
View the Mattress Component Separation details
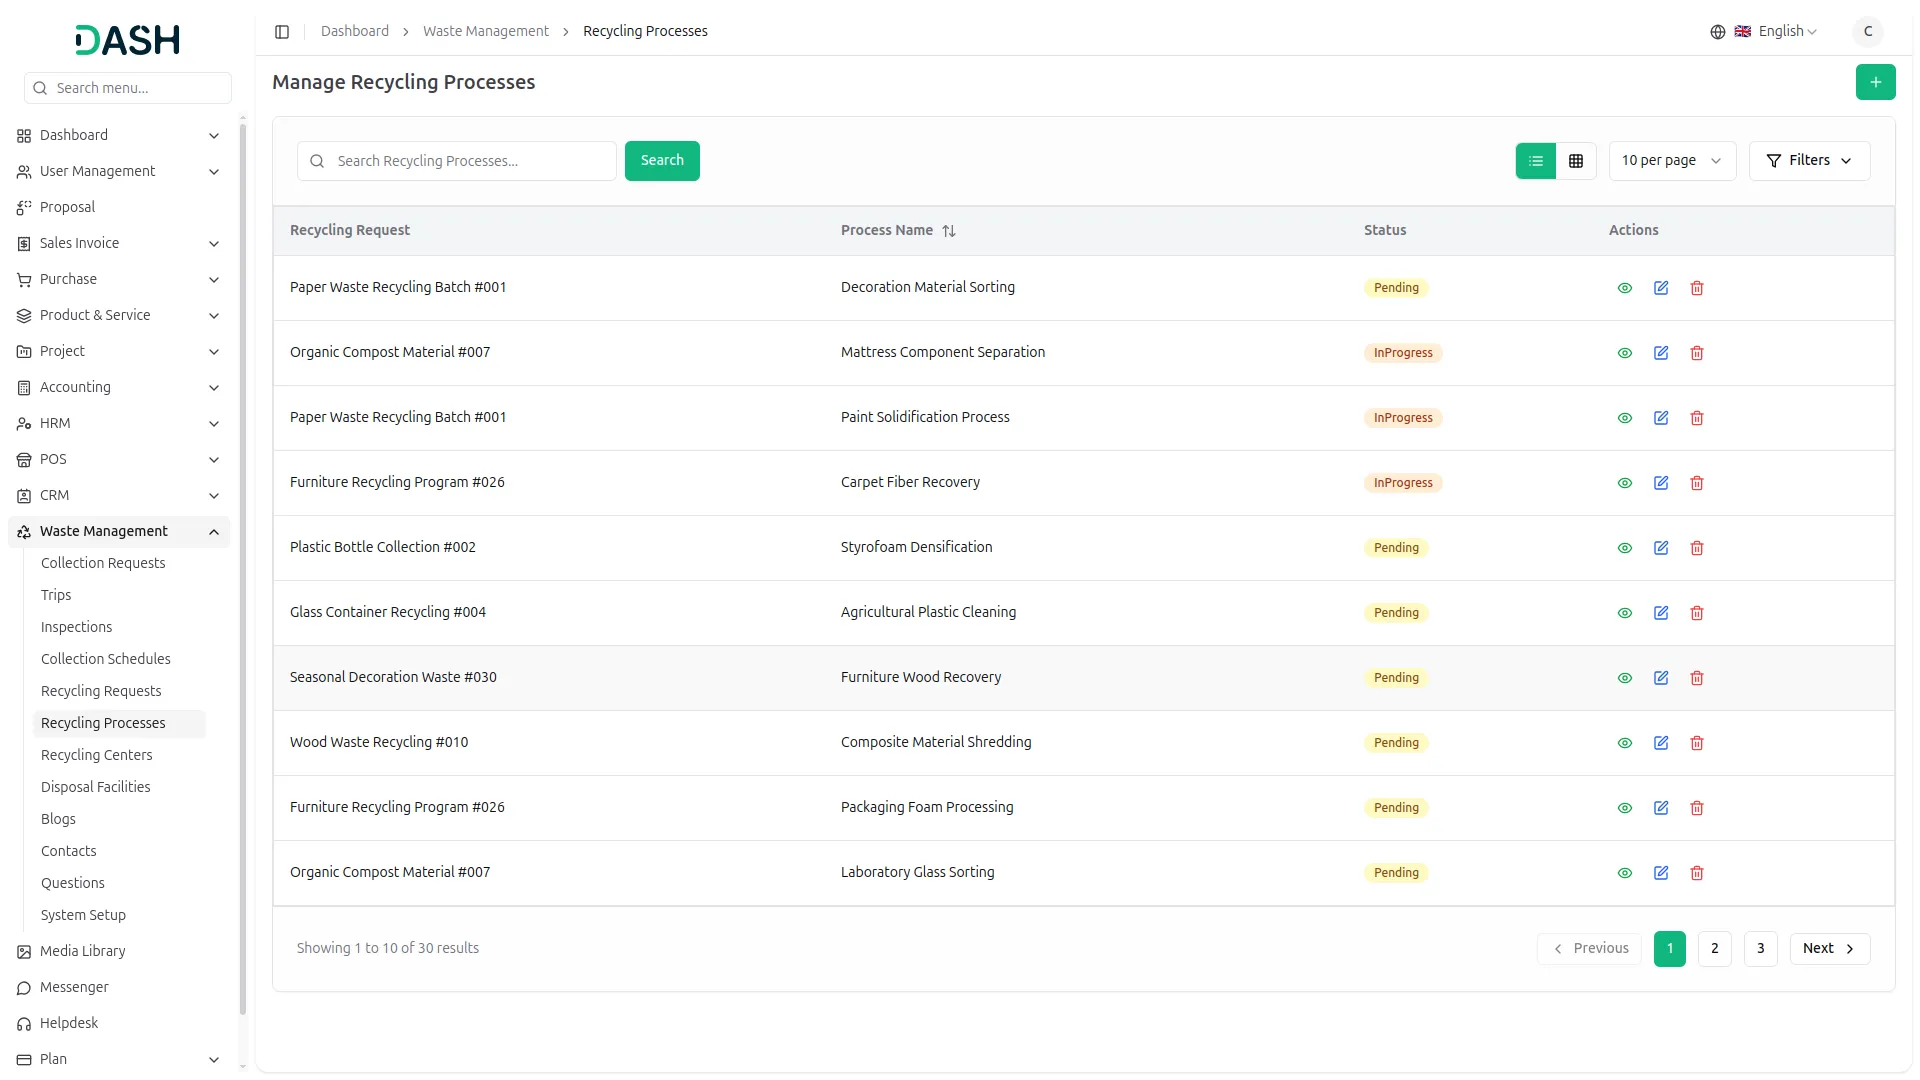(x=1624, y=353)
